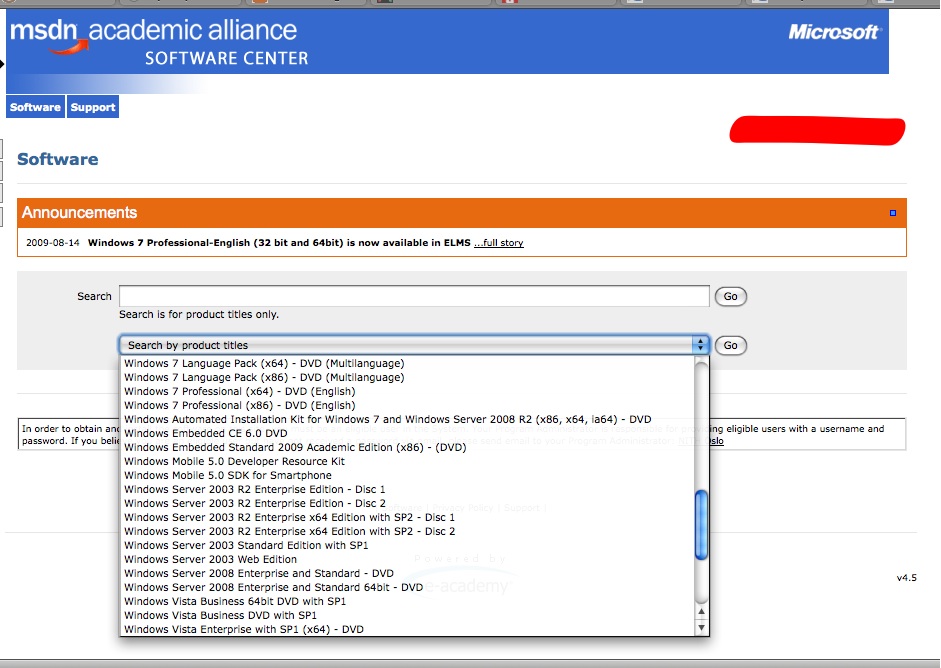Click Go next to the product titles dropdown
The image size is (941, 668).
coord(730,345)
